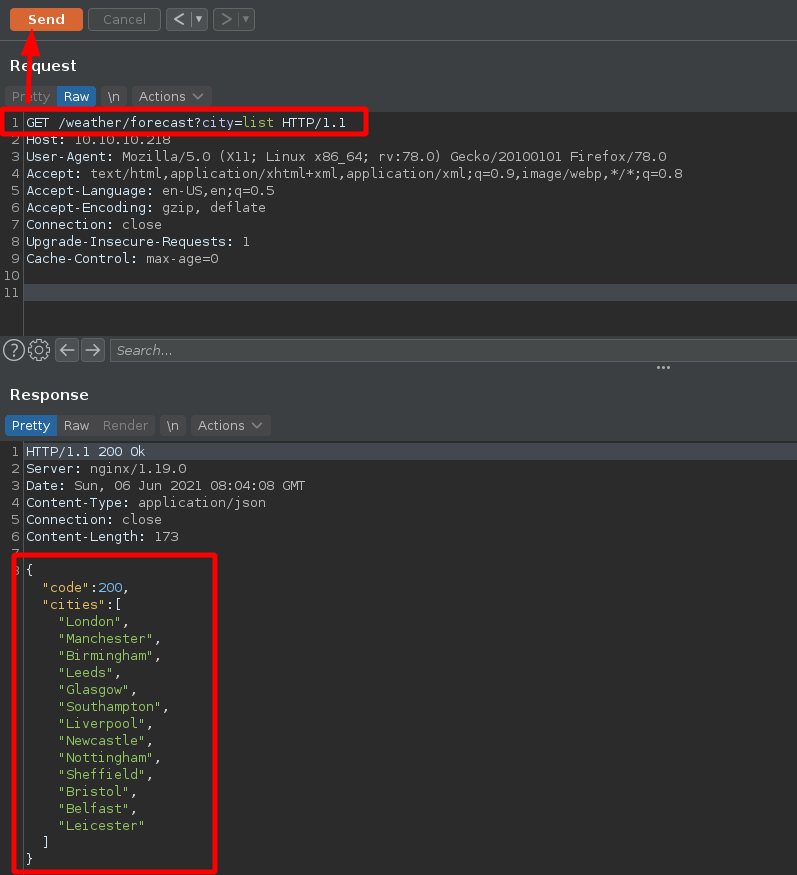Open the search help icon
The image size is (797, 875).
[x=14, y=350]
